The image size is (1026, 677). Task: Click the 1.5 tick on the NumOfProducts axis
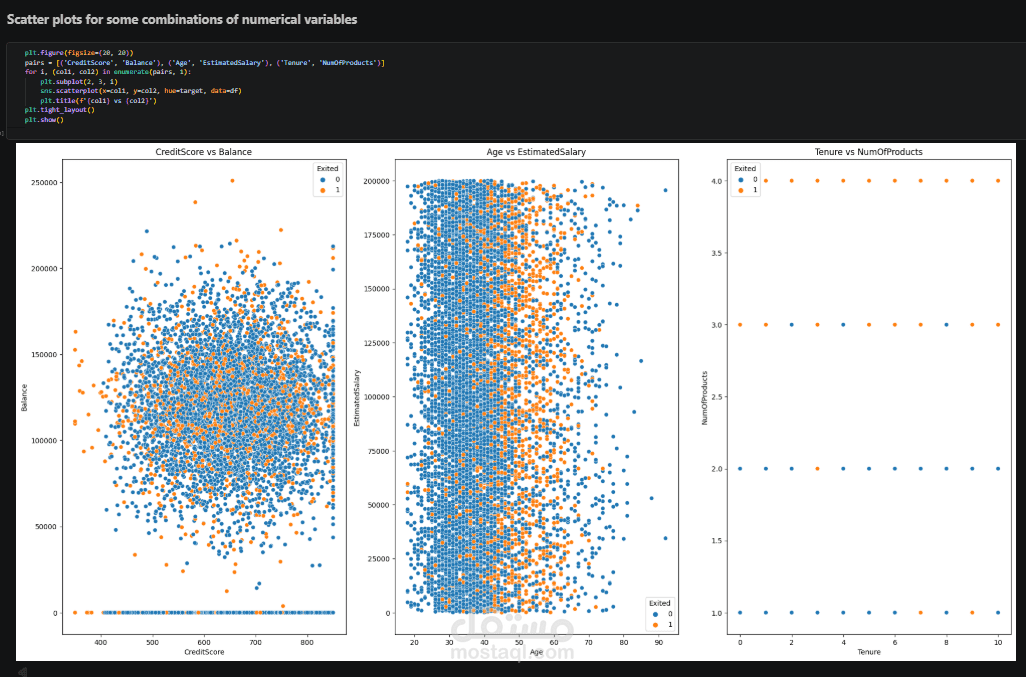[x=716, y=541]
